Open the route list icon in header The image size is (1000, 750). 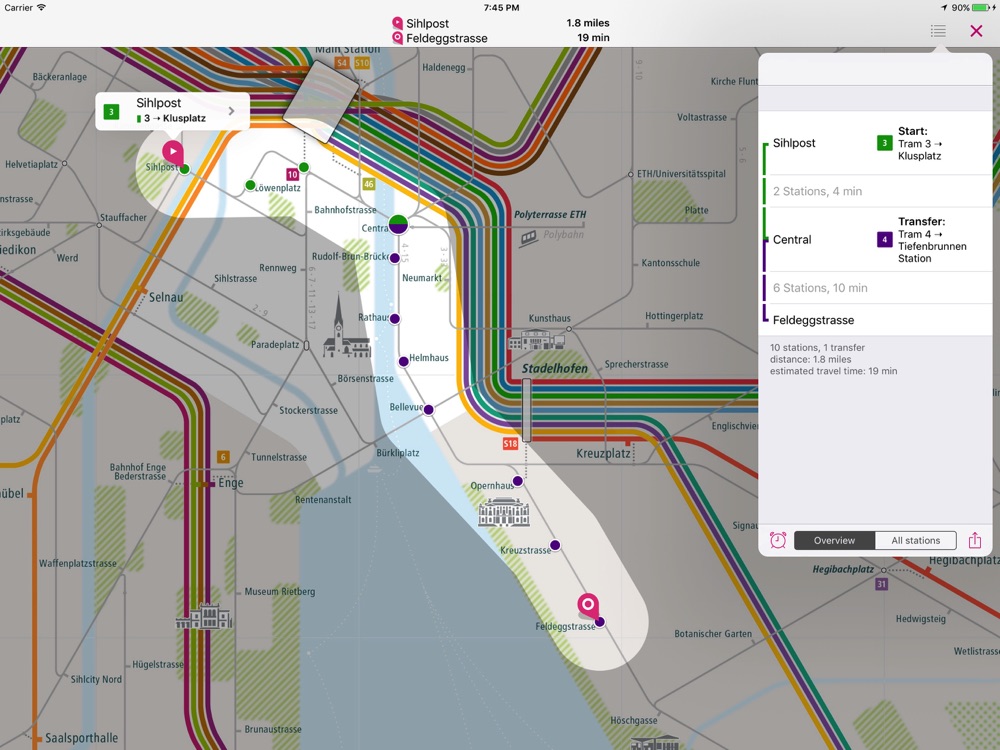[x=938, y=31]
